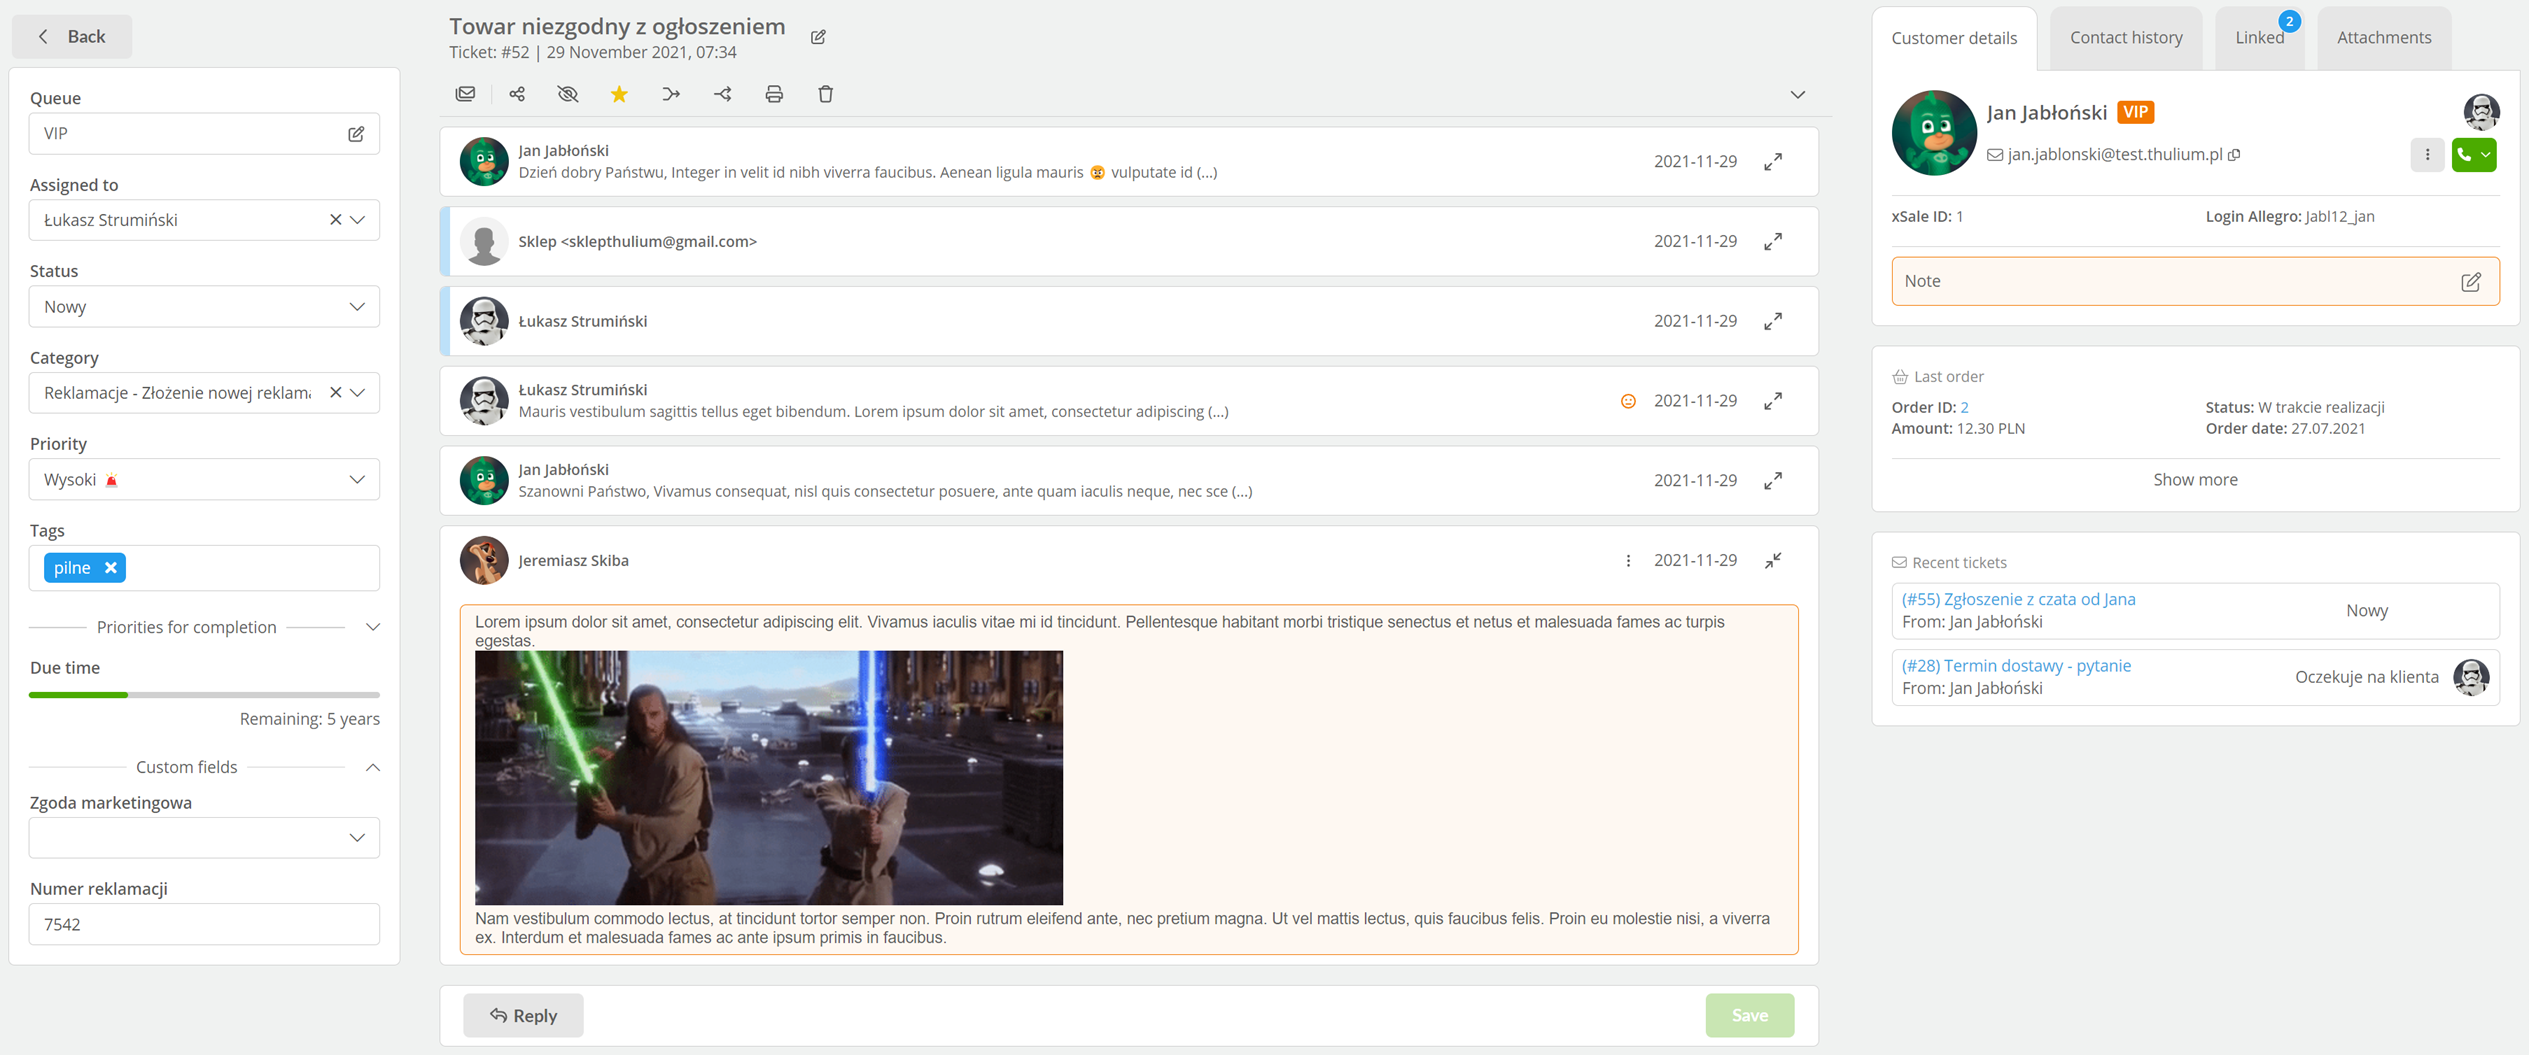Open the Category dropdown
The image size is (2529, 1055).
click(358, 393)
